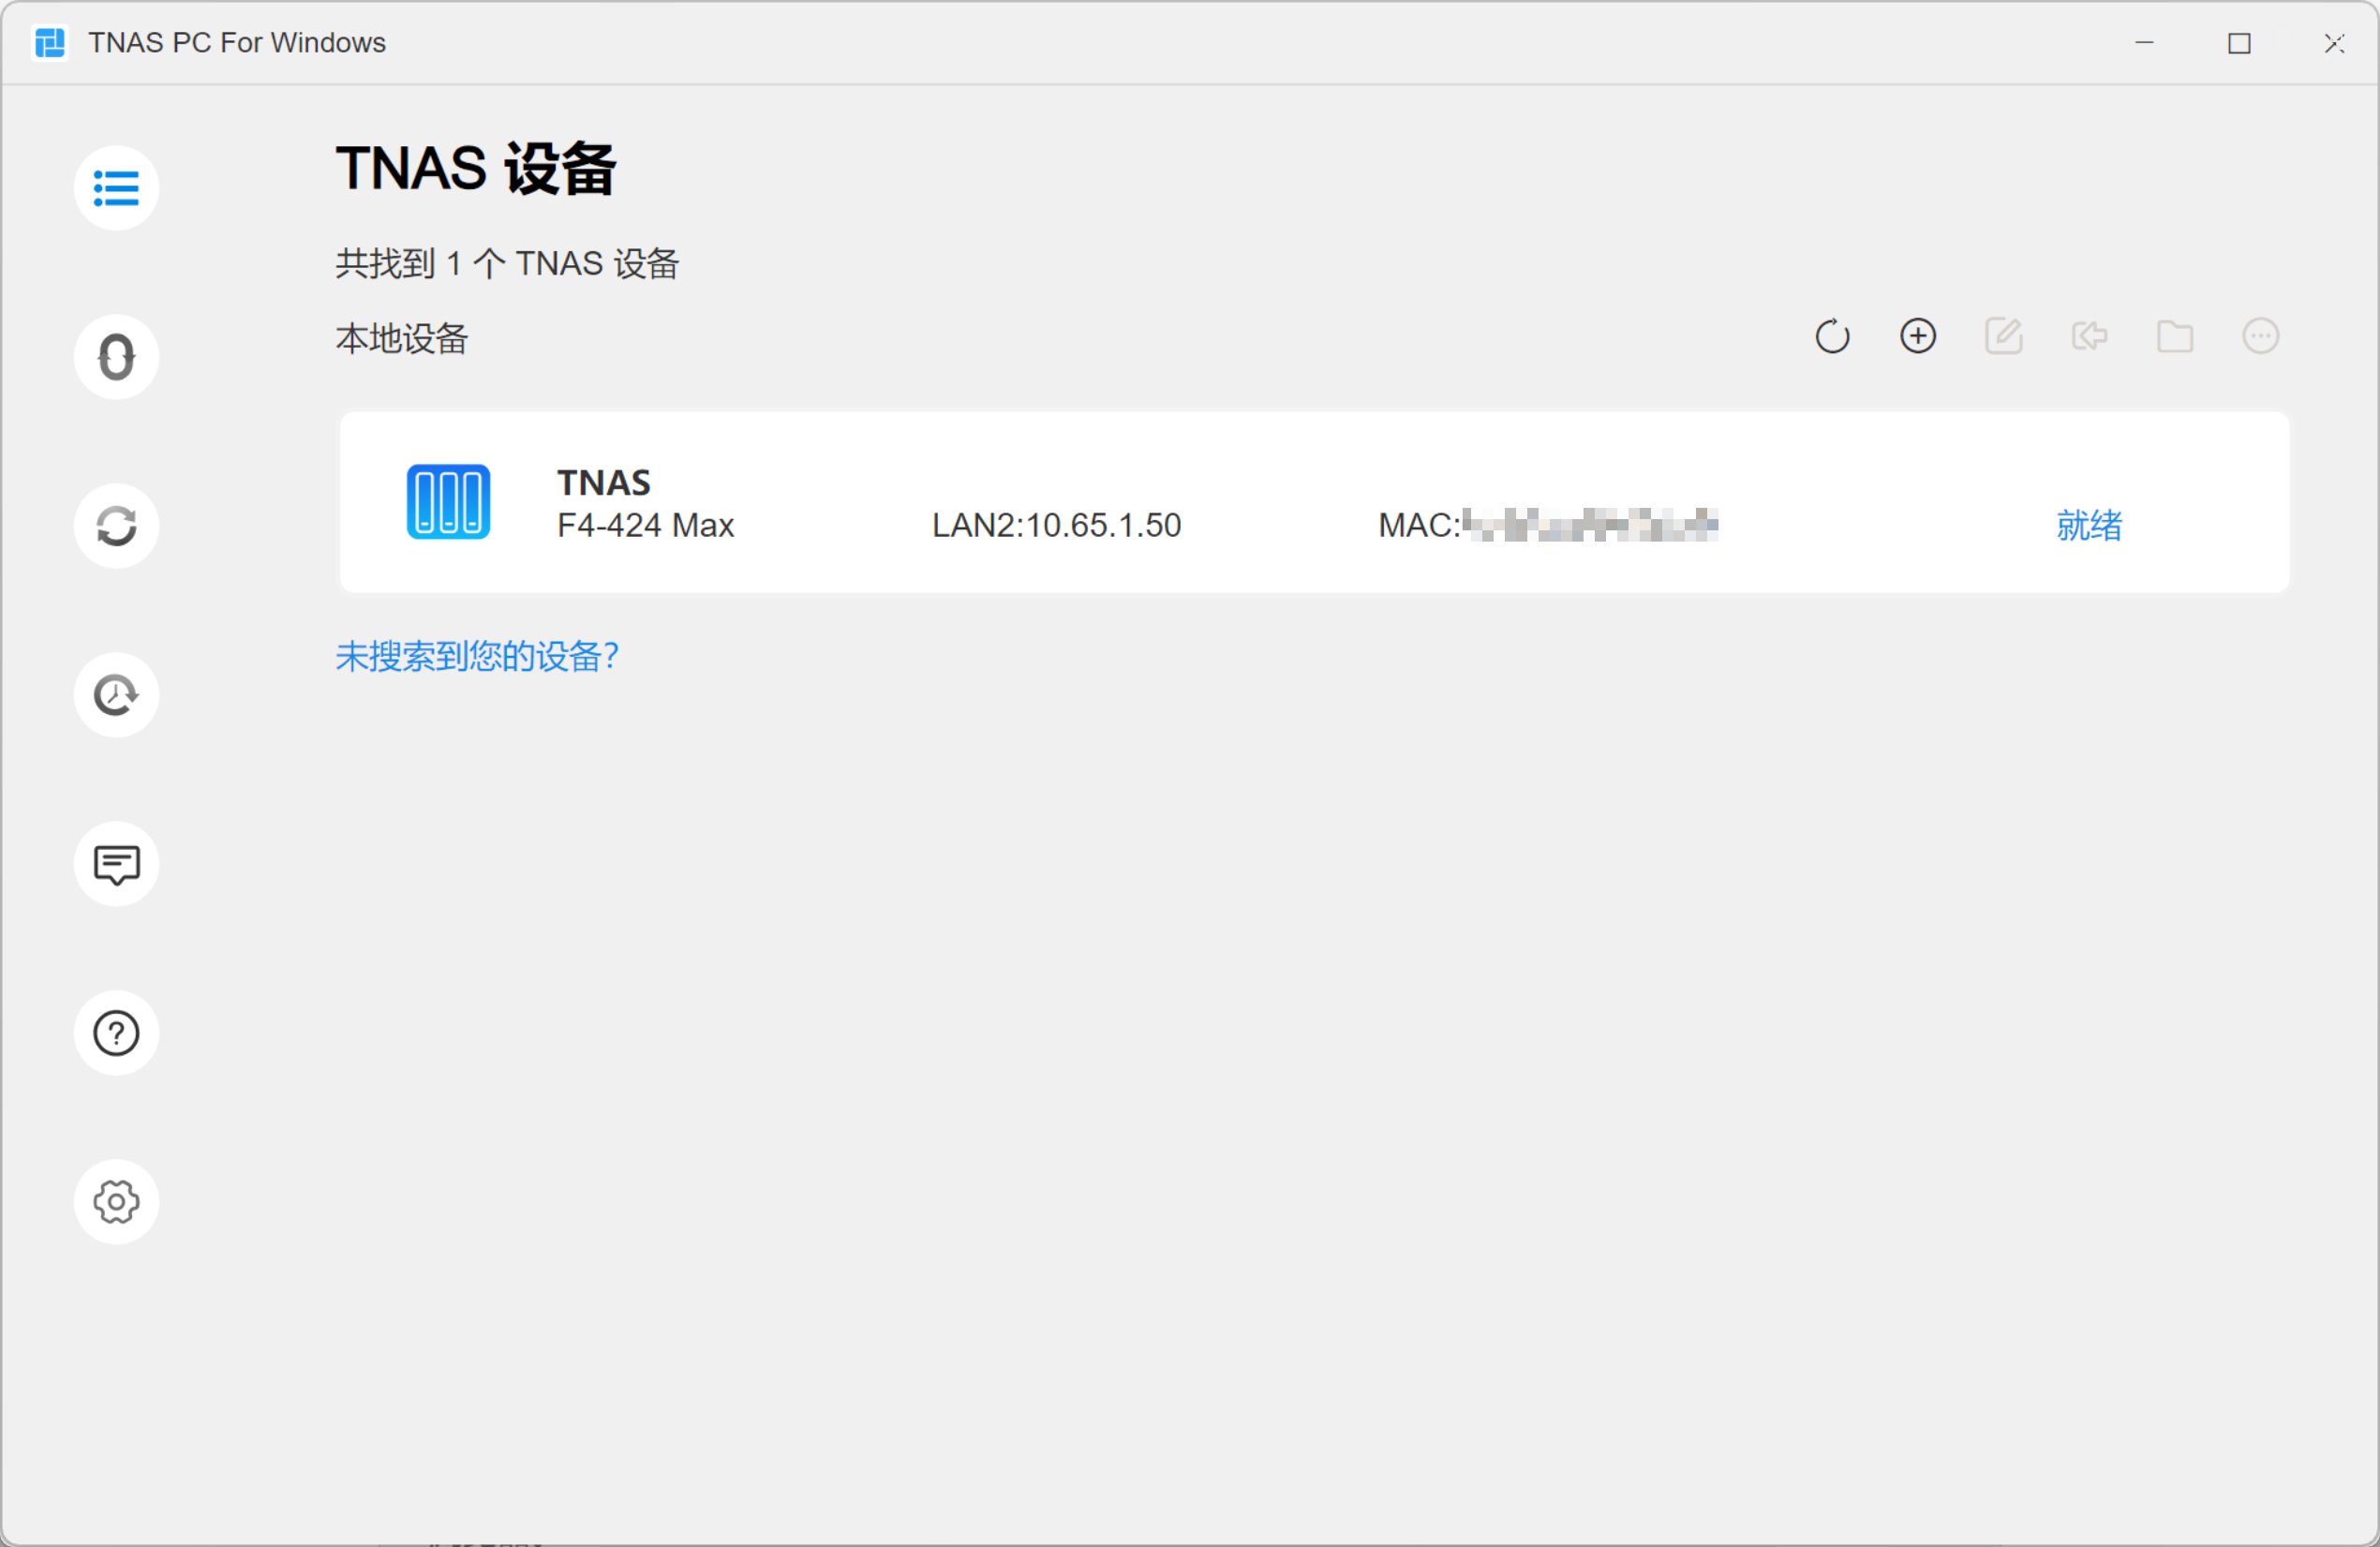Open the feedback message sidebar icon
Viewport: 2380px width, 1547px height.
tap(116, 864)
